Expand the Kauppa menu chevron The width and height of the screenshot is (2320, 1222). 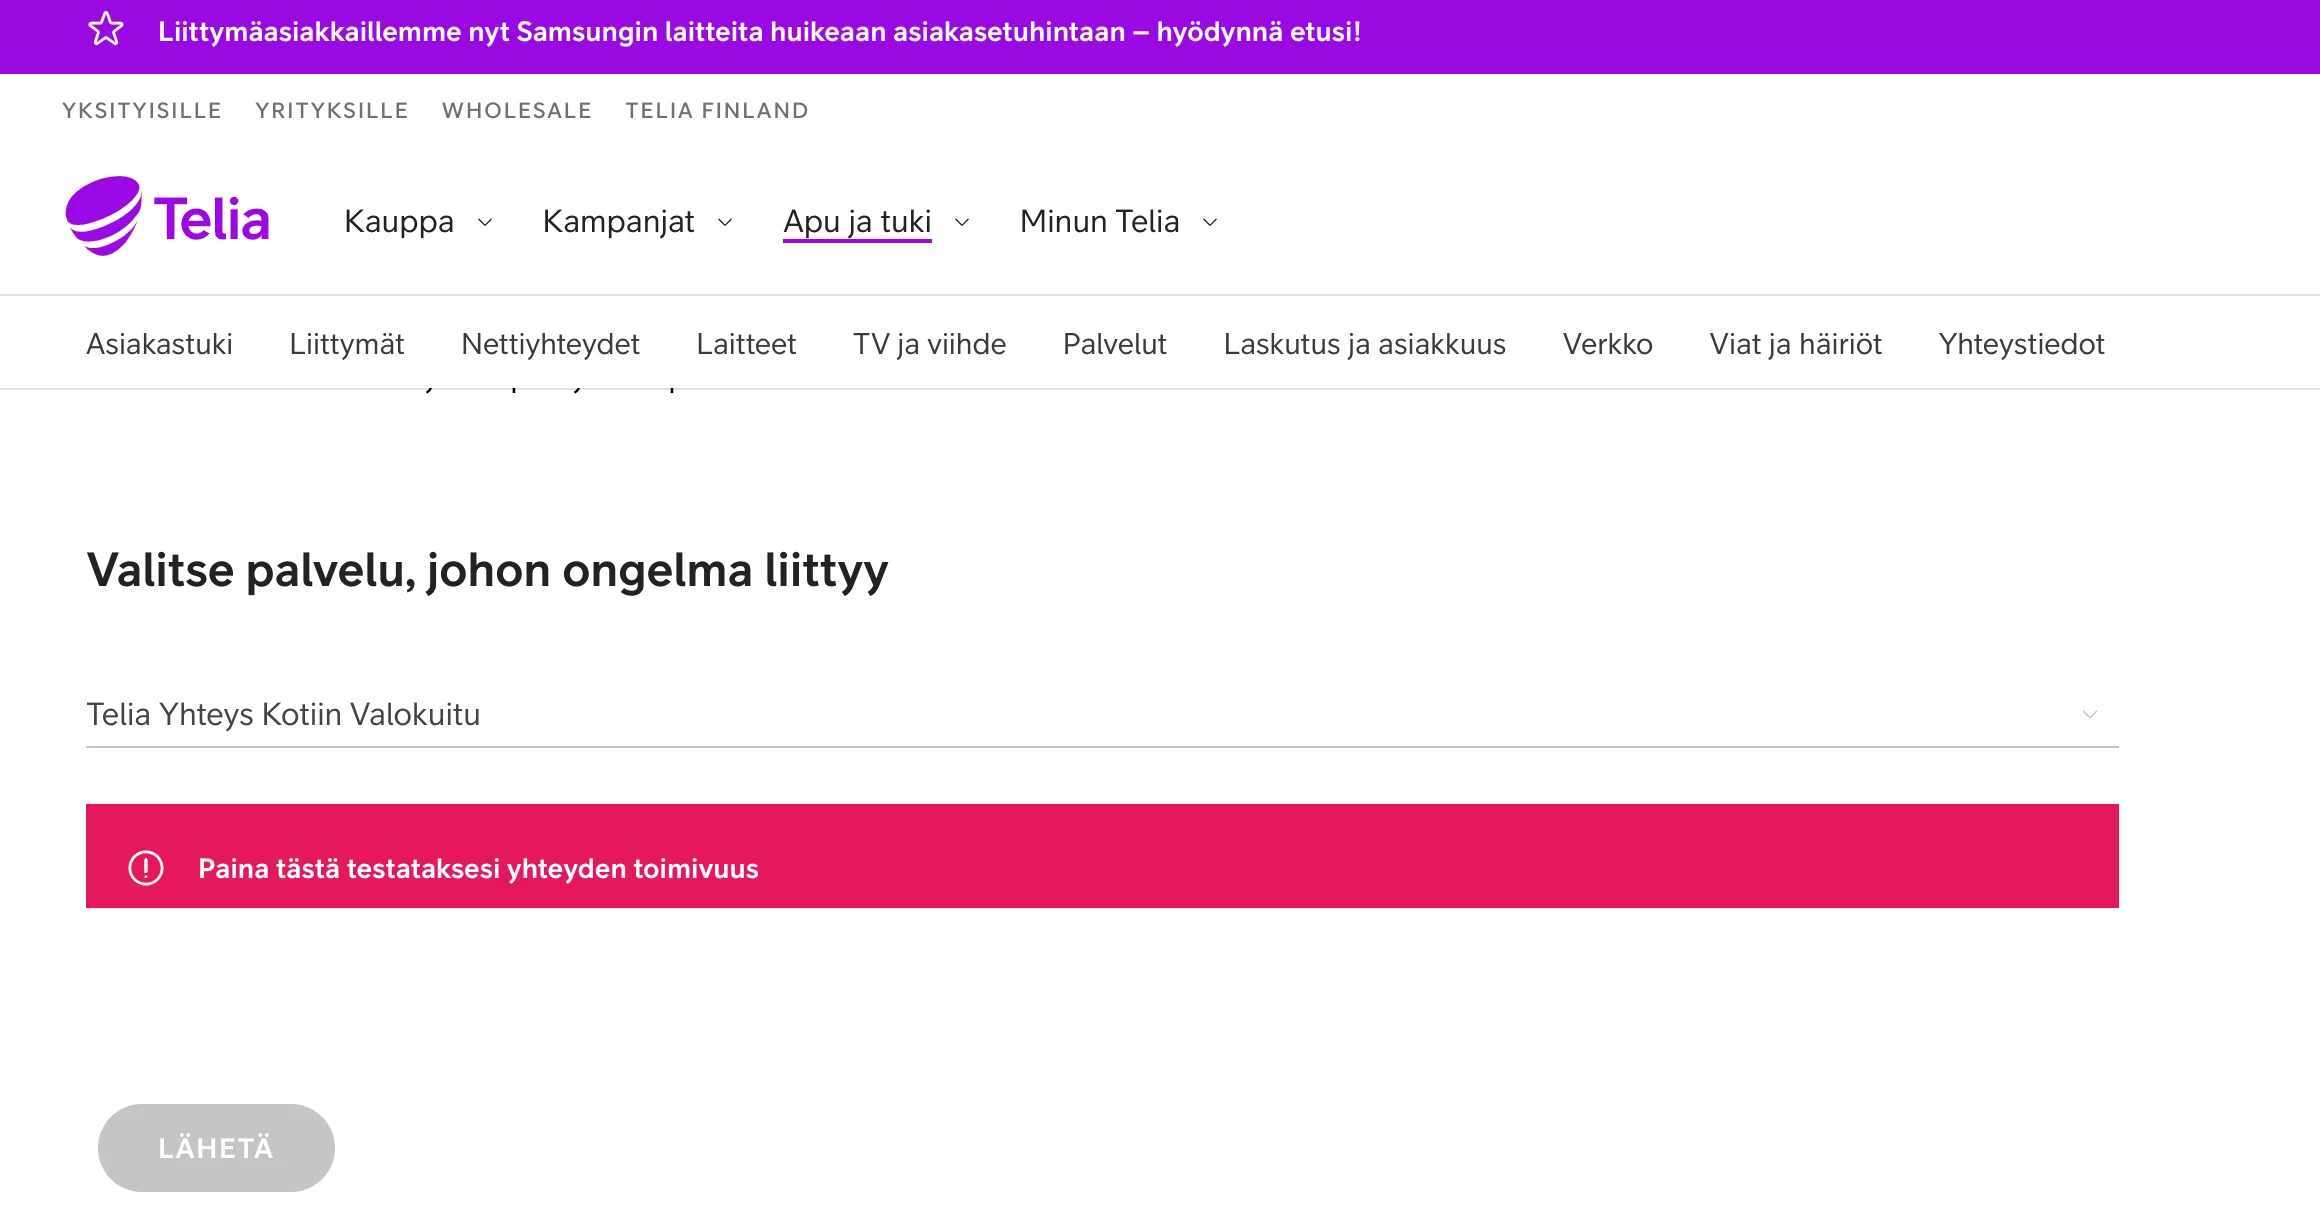pos(485,222)
